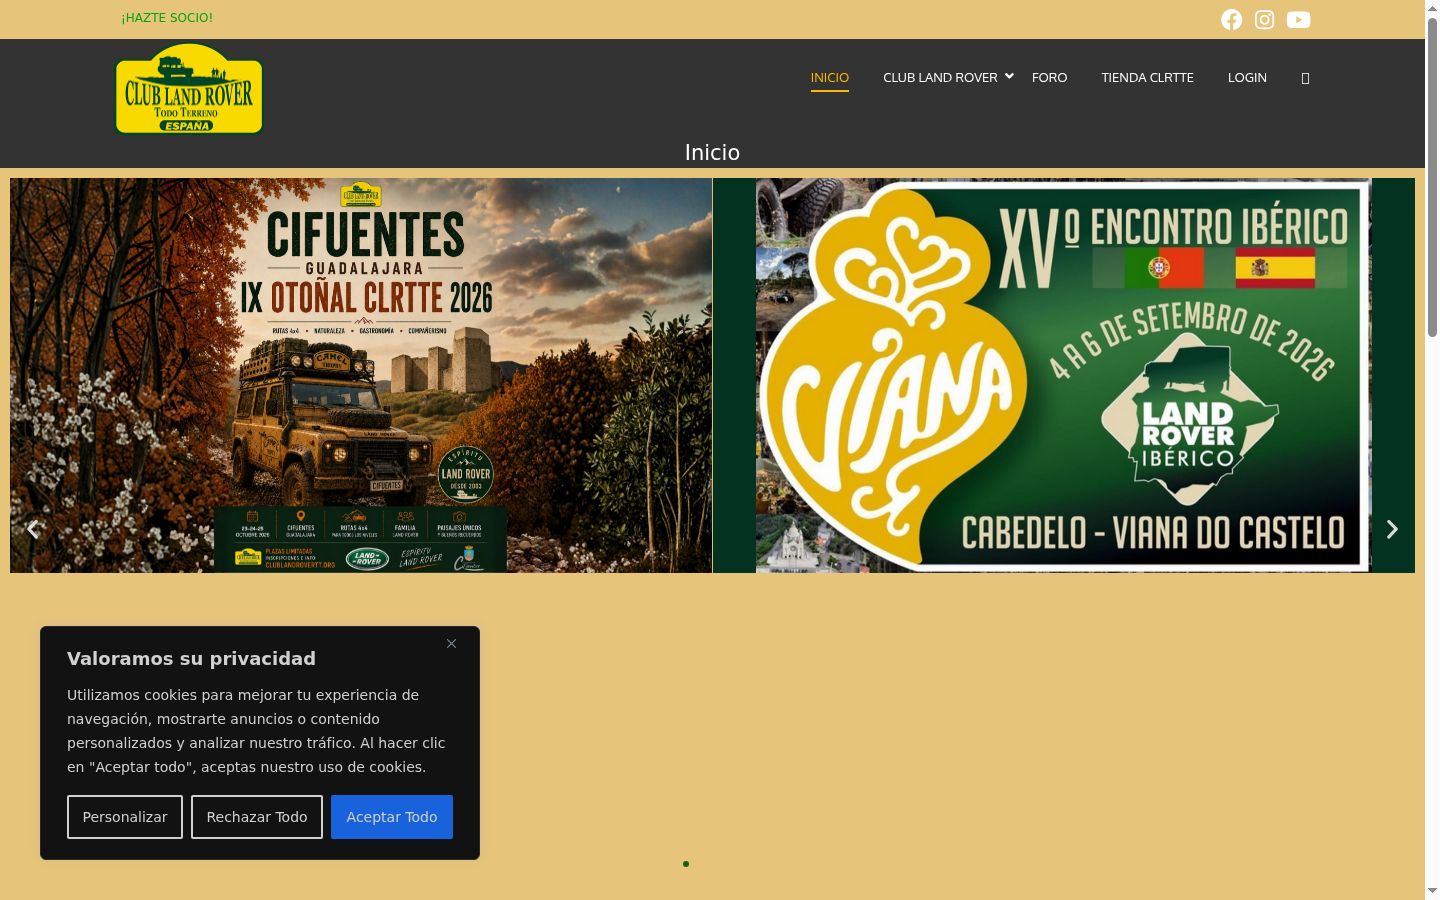This screenshot has width=1440, height=900.
Task: Close the cookie privacy banner
Action: click(x=451, y=643)
